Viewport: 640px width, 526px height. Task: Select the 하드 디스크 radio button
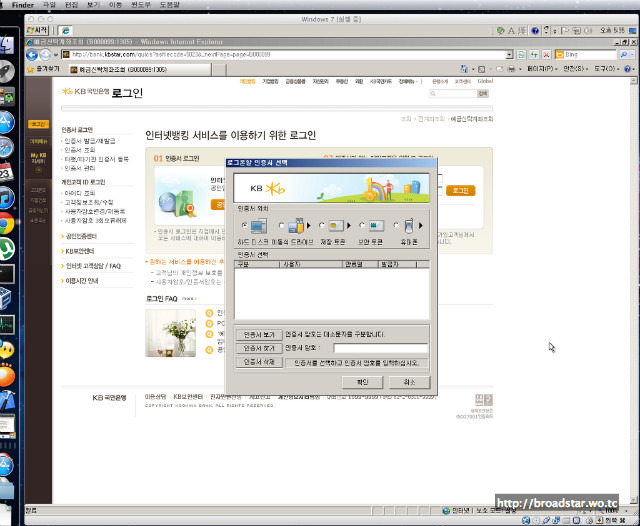tap(244, 225)
